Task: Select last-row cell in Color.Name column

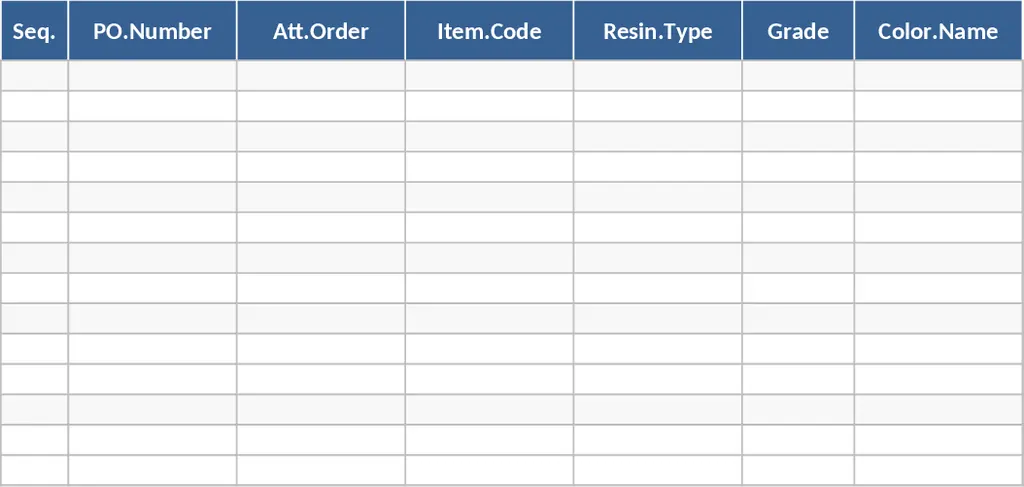Action: pos(938,470)
